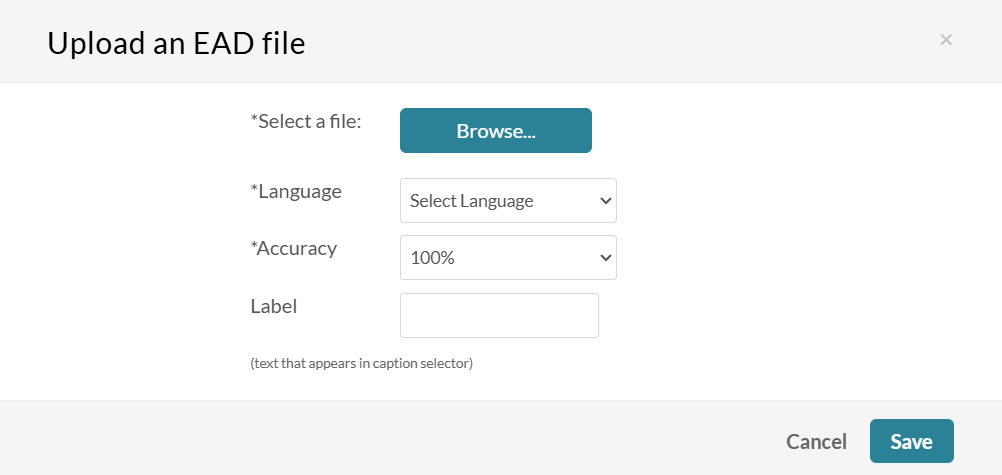The image size is (1002, 475).
Task: Click the asterisk before Select a file
Action: tap(254, 119)
